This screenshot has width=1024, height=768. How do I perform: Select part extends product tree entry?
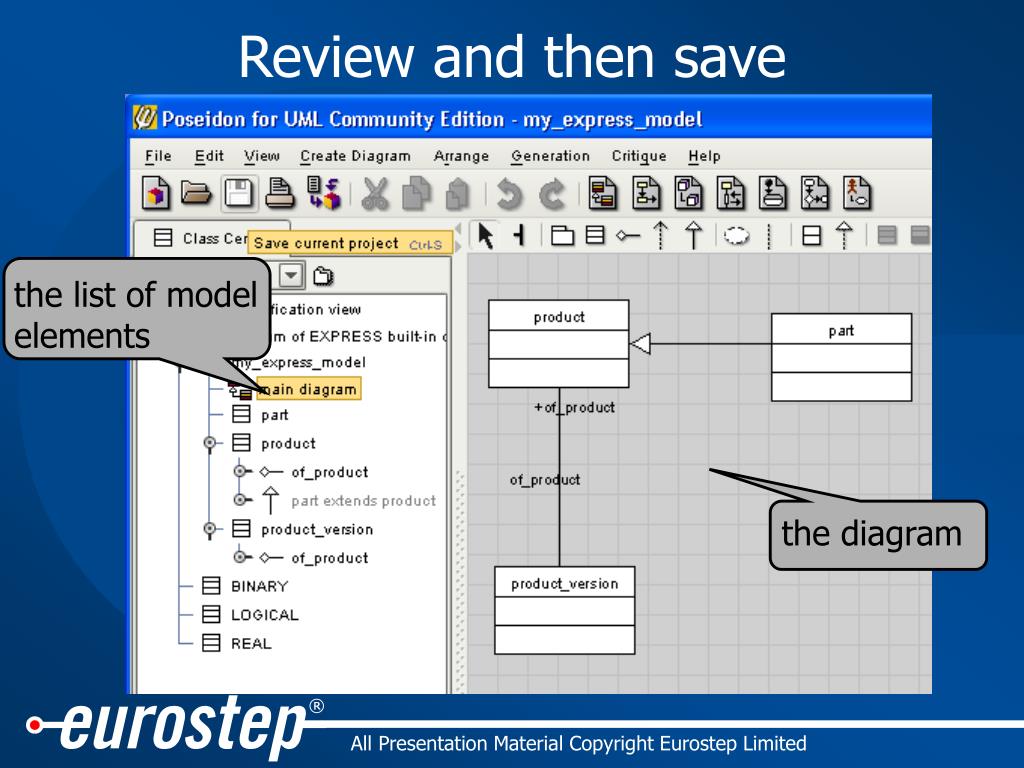tap(363, 500)
